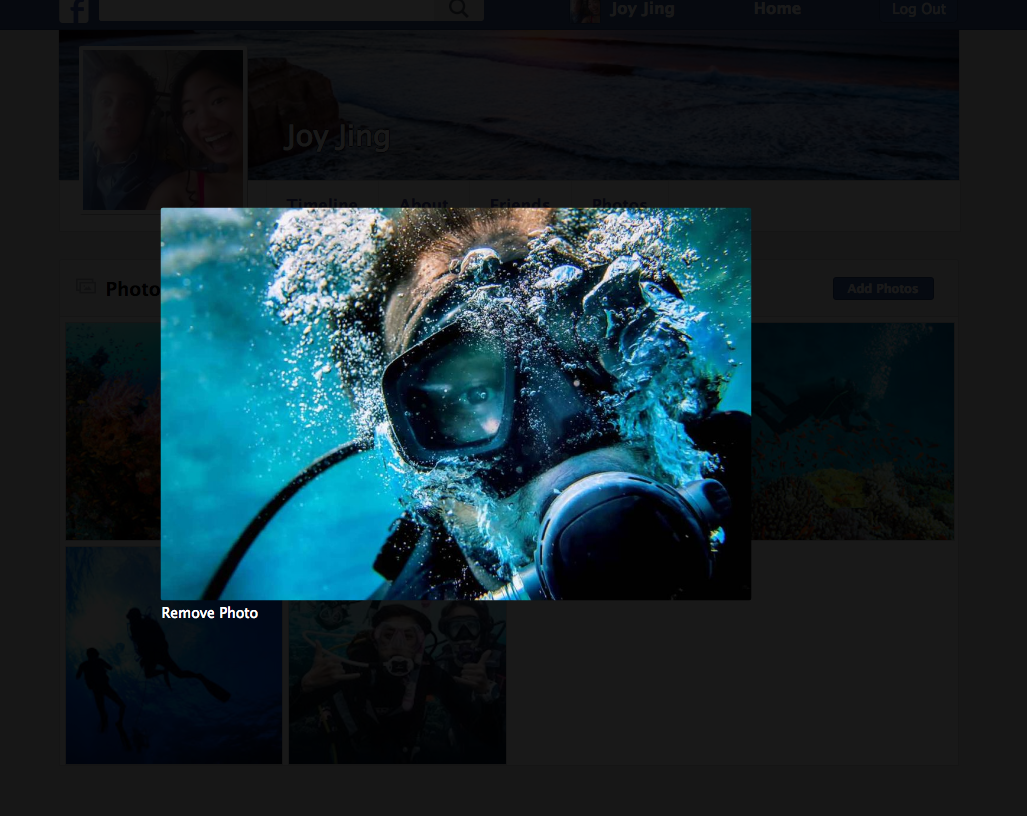Click the Log Out button
Image resolution: width=1027 pixels, height=816 pixels.
point(918,10)
